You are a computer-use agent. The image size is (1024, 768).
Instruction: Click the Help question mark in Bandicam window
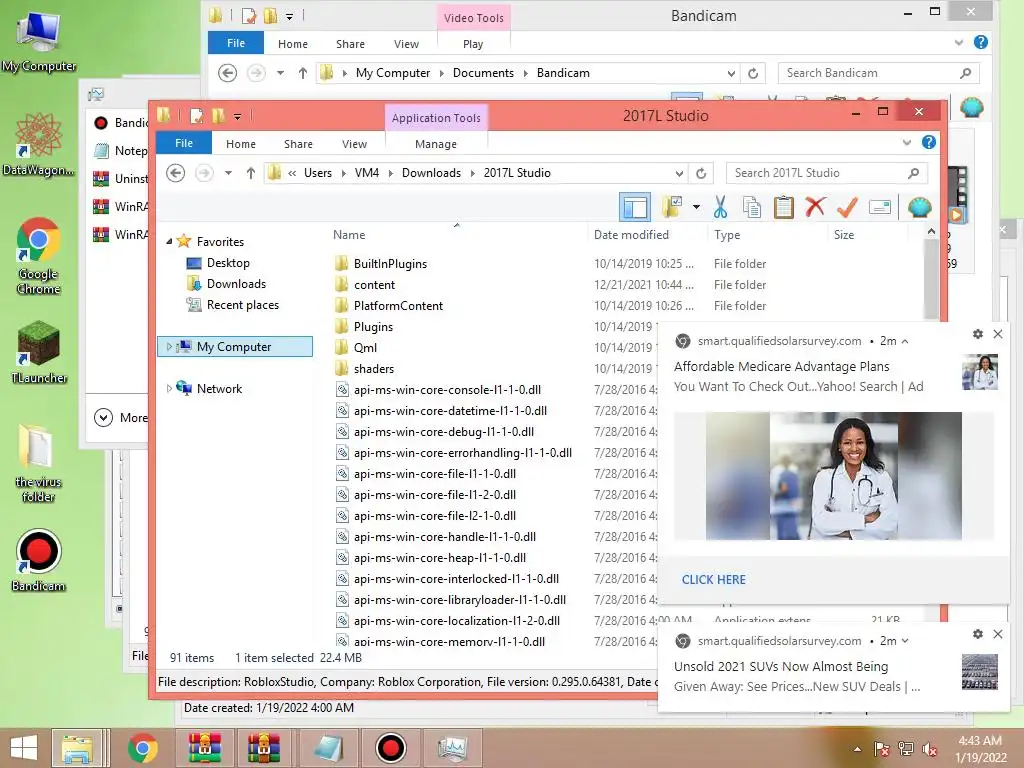pyautogui.click(x=980, y=42)
